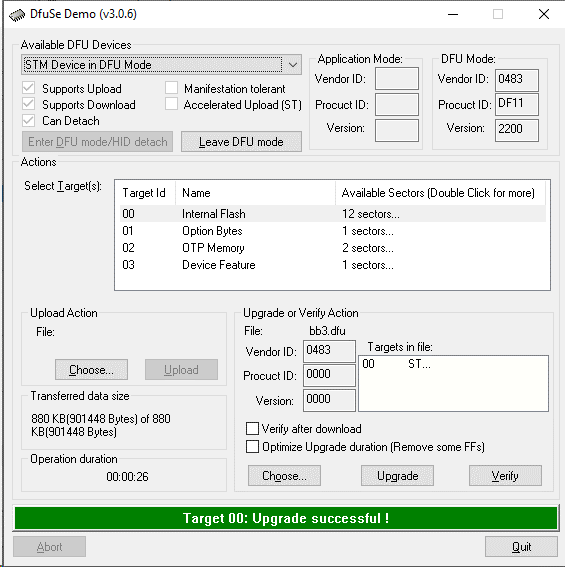
Task: Select the Internal Flash target row
Action: pos(332,214)
